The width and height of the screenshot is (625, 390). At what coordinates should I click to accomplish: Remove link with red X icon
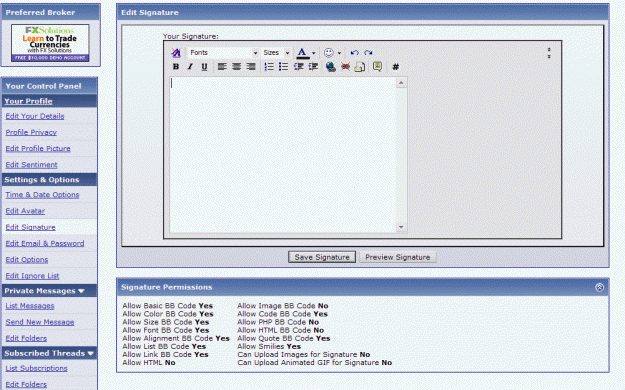(345, 67)
